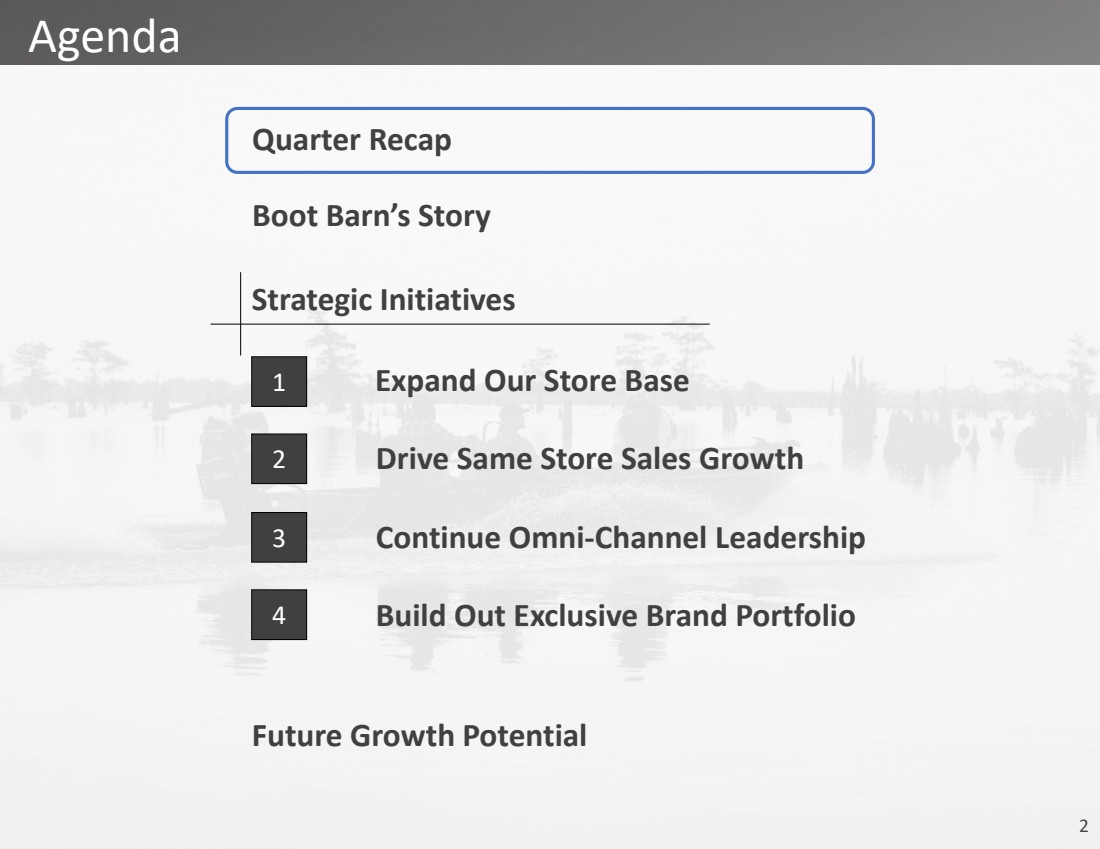Click the Boot Barn's Story entry

click(x=371, y=216)
